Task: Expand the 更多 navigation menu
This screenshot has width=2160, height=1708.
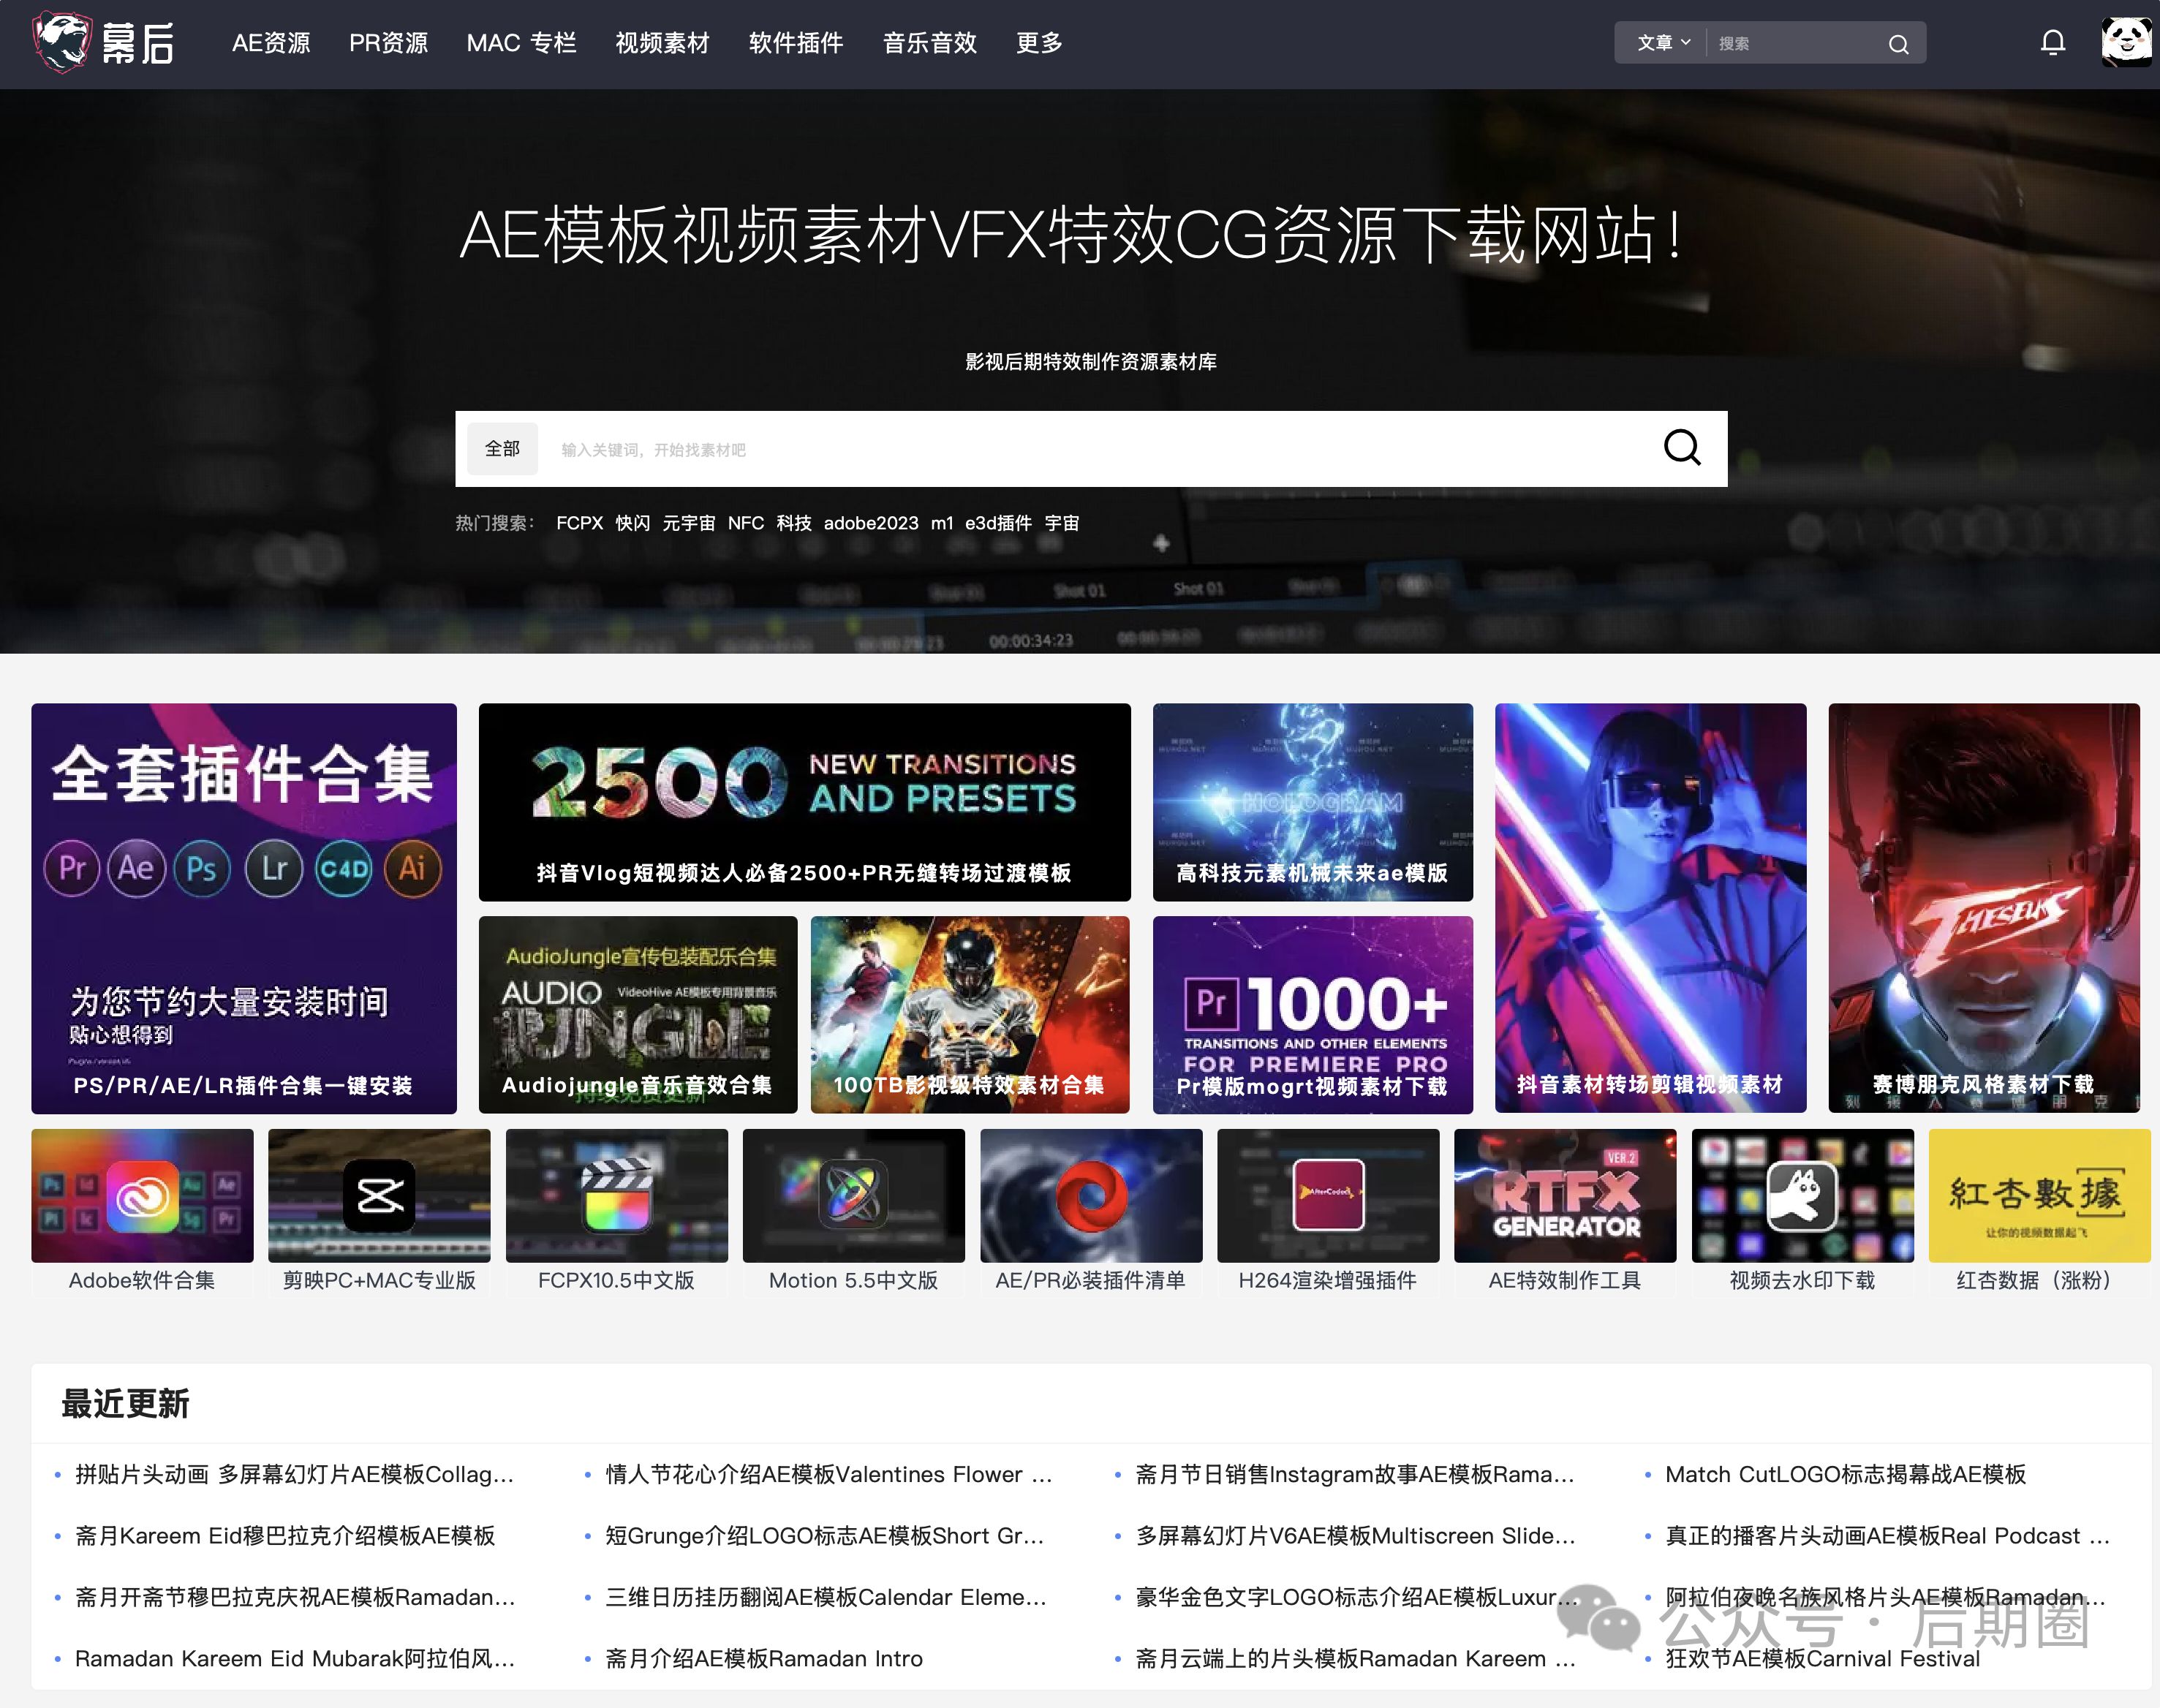Action: (x=1039, y=43)
